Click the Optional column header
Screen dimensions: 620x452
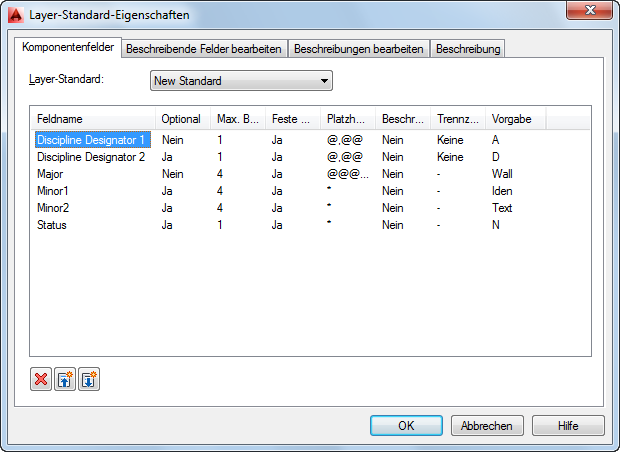[x=183, y=119]
